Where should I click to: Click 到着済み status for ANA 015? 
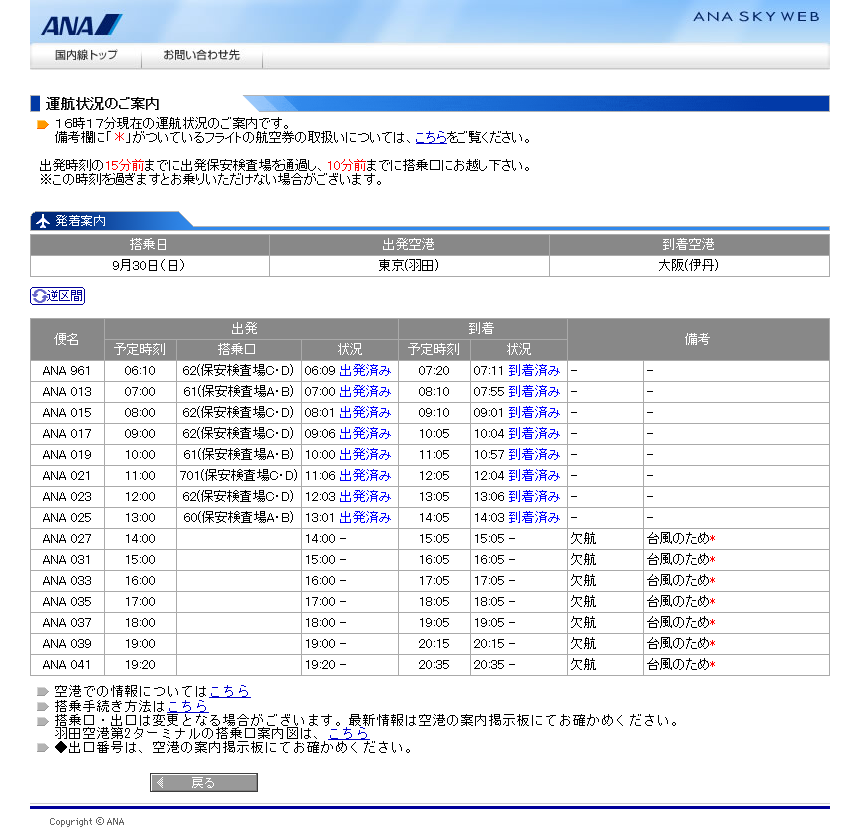point(534,412)
